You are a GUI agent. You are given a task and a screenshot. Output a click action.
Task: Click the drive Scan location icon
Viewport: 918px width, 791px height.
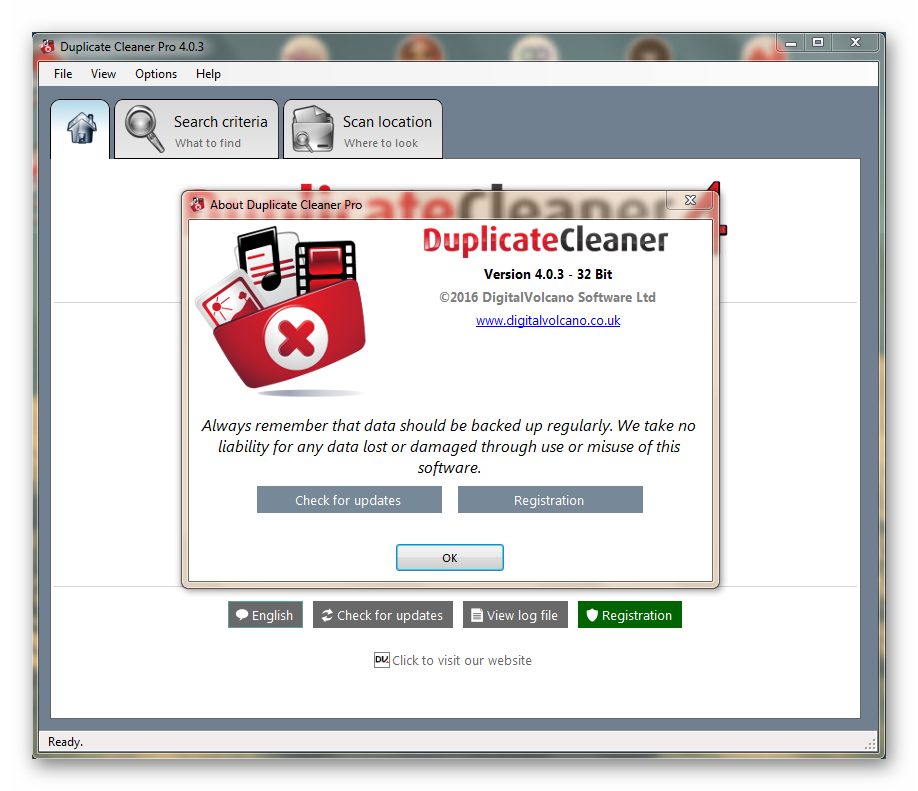[313, 129]
